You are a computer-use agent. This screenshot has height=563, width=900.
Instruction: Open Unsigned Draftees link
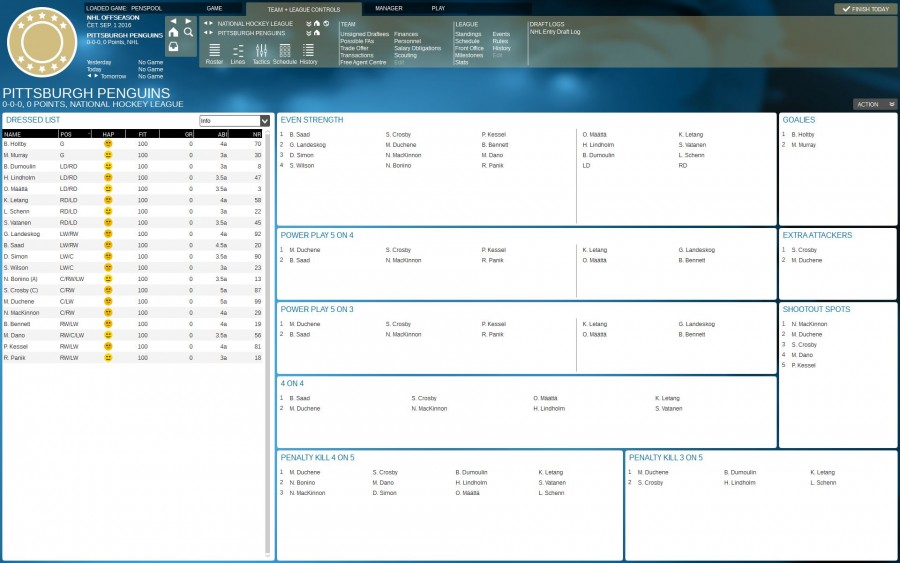[x=364, y=34]
